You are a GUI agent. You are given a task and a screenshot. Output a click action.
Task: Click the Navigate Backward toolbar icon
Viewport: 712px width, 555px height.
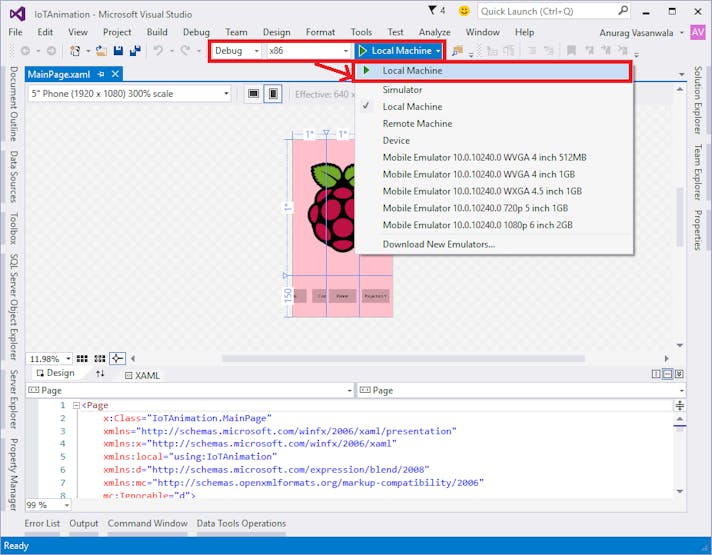pyautogui.click(x=25, y=51)
